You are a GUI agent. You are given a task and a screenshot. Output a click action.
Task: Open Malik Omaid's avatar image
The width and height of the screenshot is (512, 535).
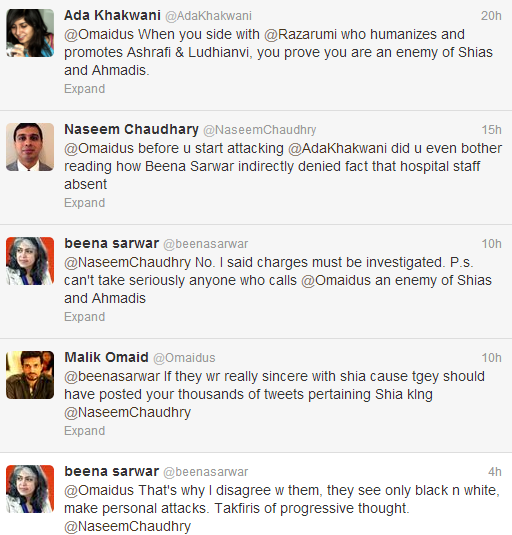point(30,375)
